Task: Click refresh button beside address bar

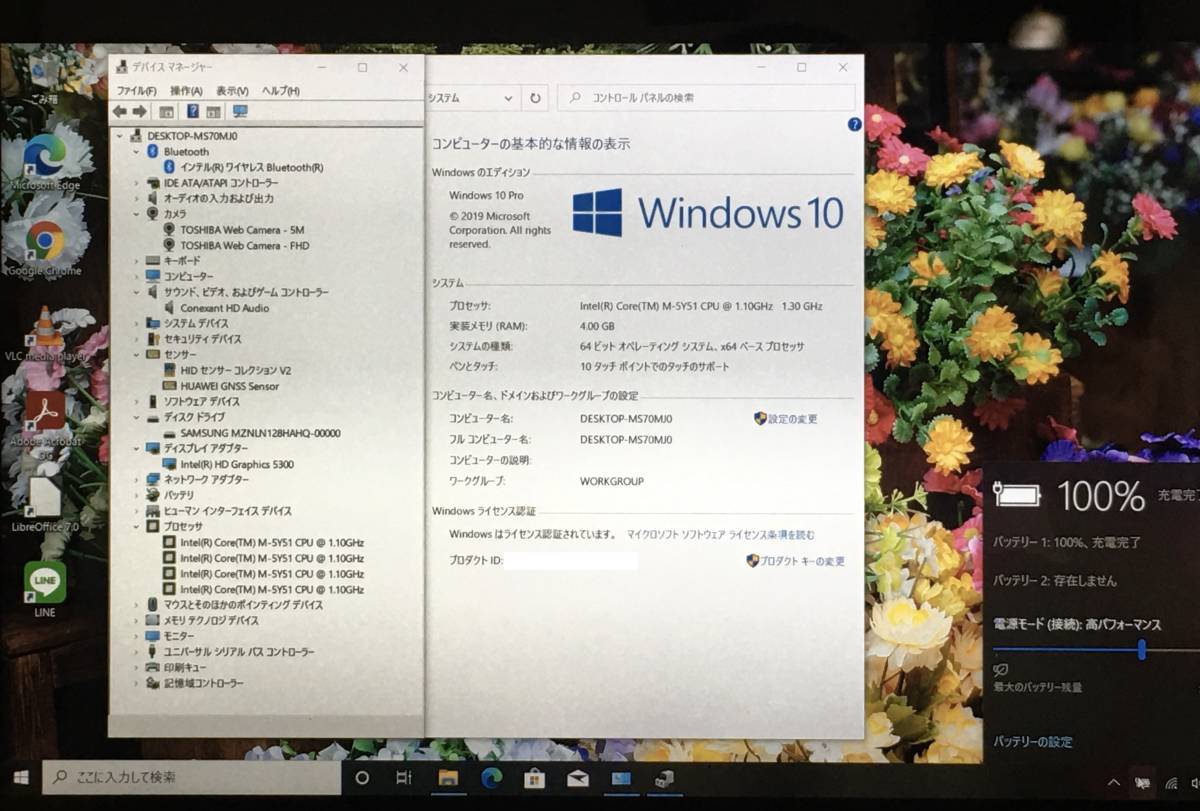Action: [535, 98]
